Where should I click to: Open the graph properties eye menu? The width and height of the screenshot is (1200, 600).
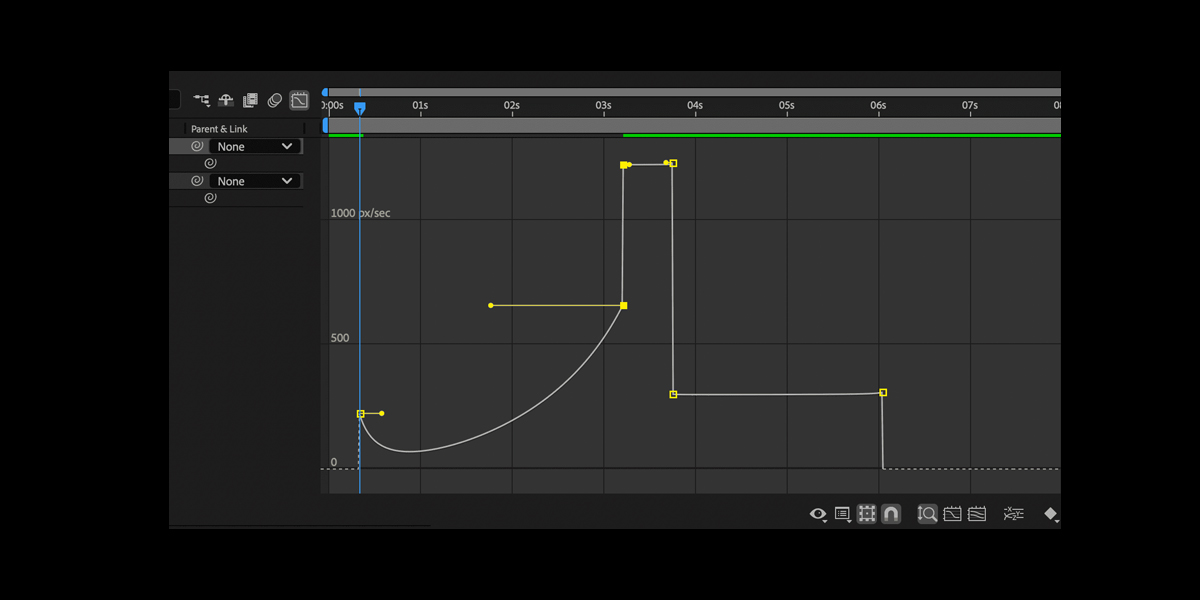pyautogui.click(x=818, y=514)
